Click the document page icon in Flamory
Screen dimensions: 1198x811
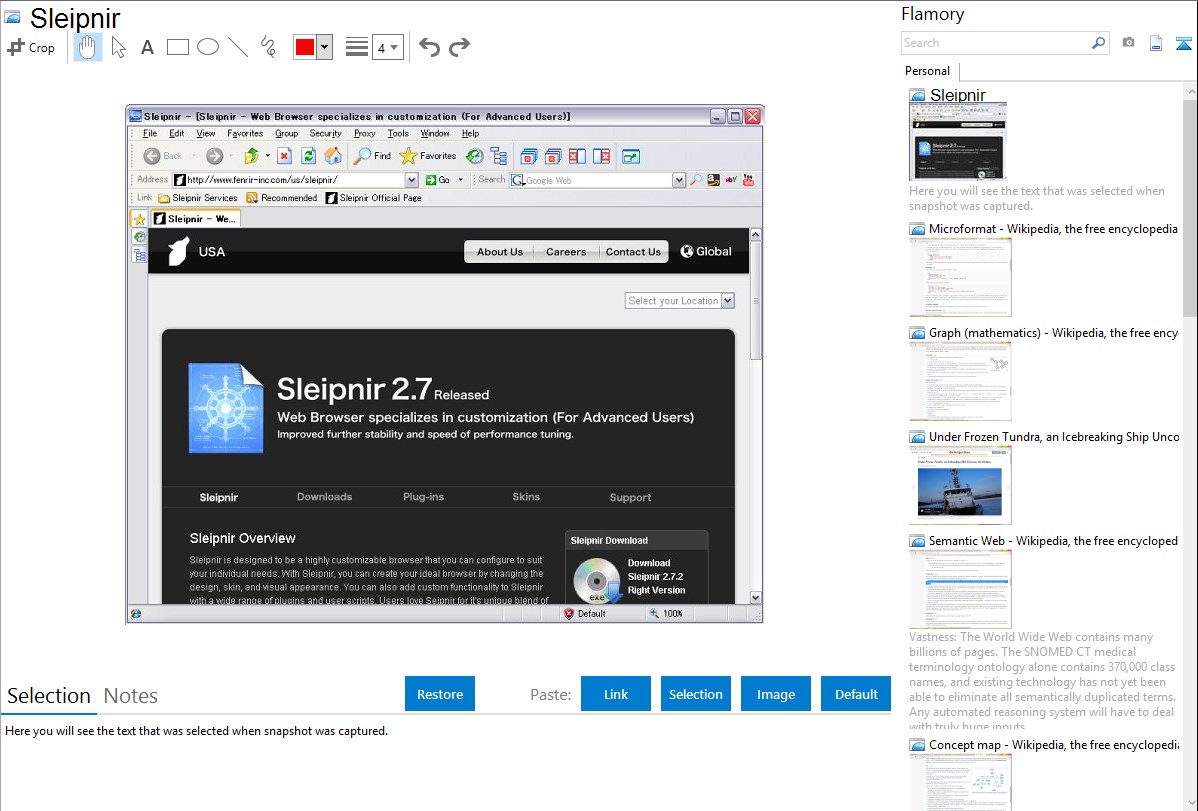pyautogui.click(x=1156, y=43)
